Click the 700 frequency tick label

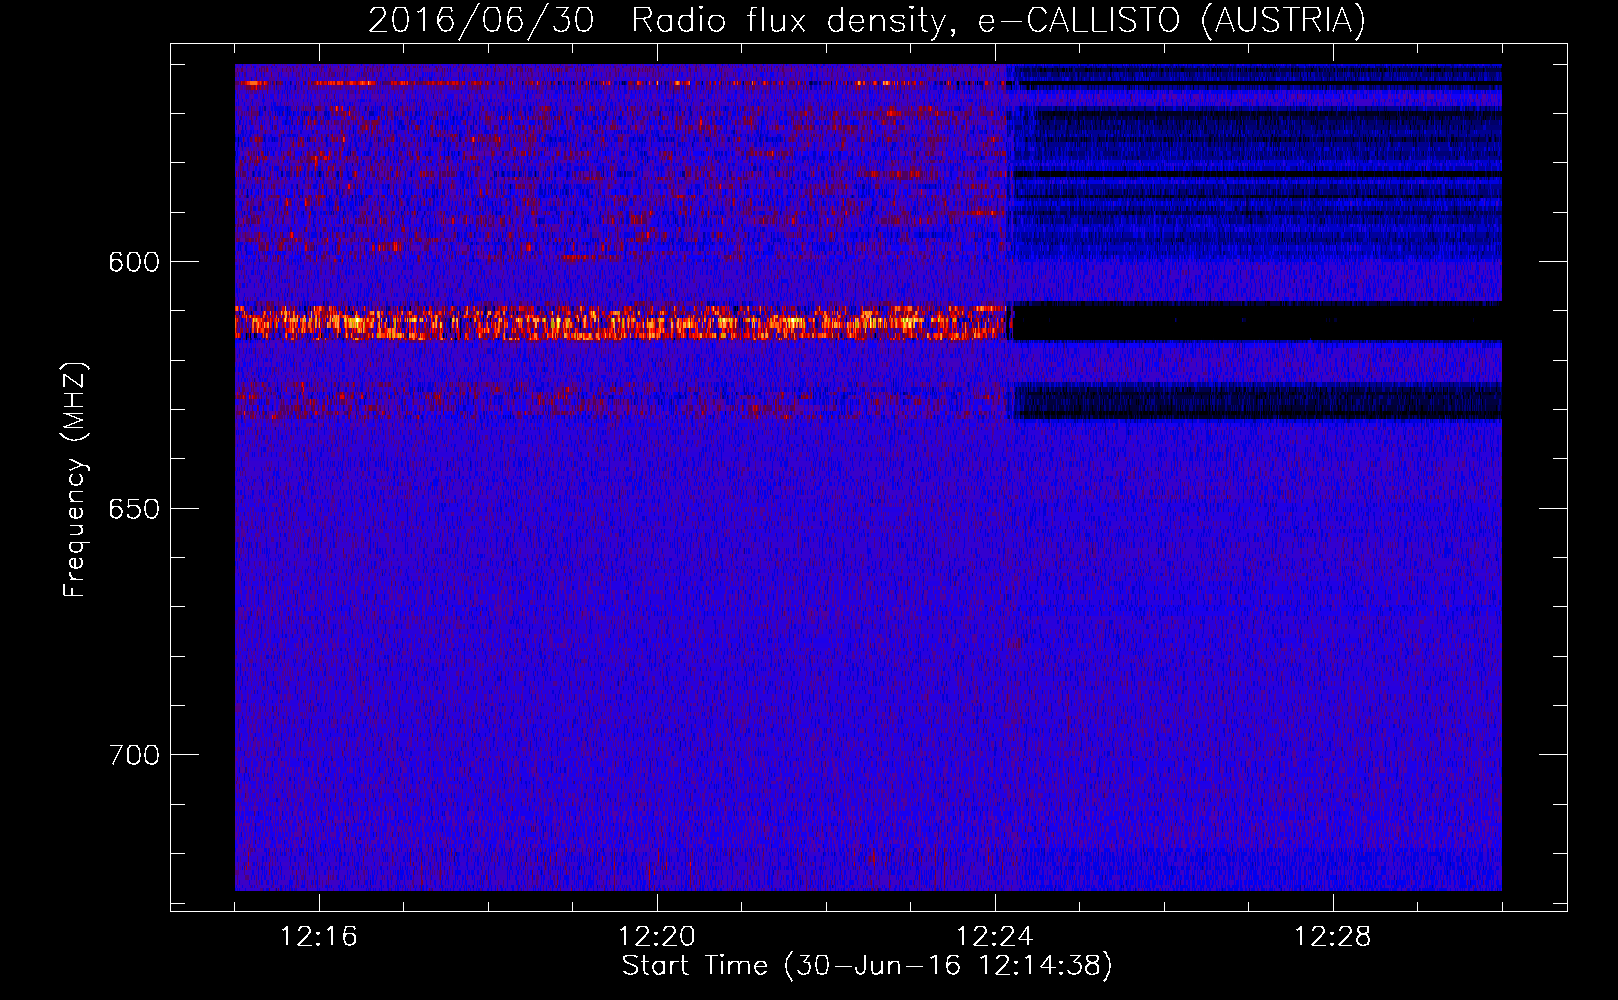coord(134,755)
